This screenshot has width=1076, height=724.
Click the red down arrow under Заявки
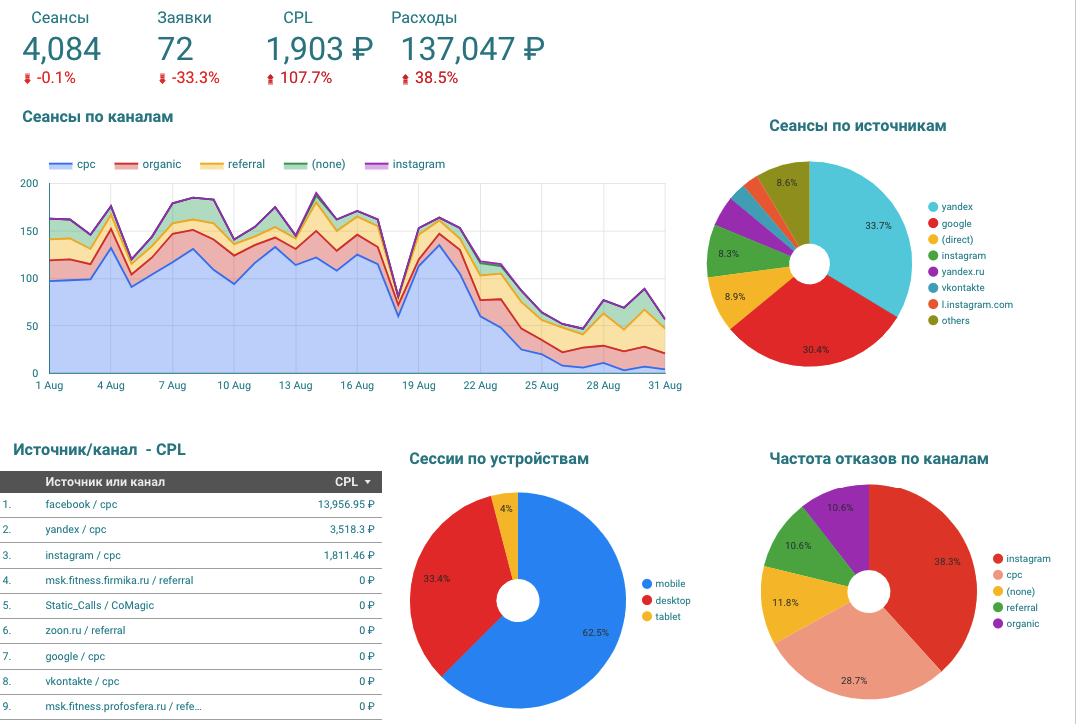click(x=163, y=79)
